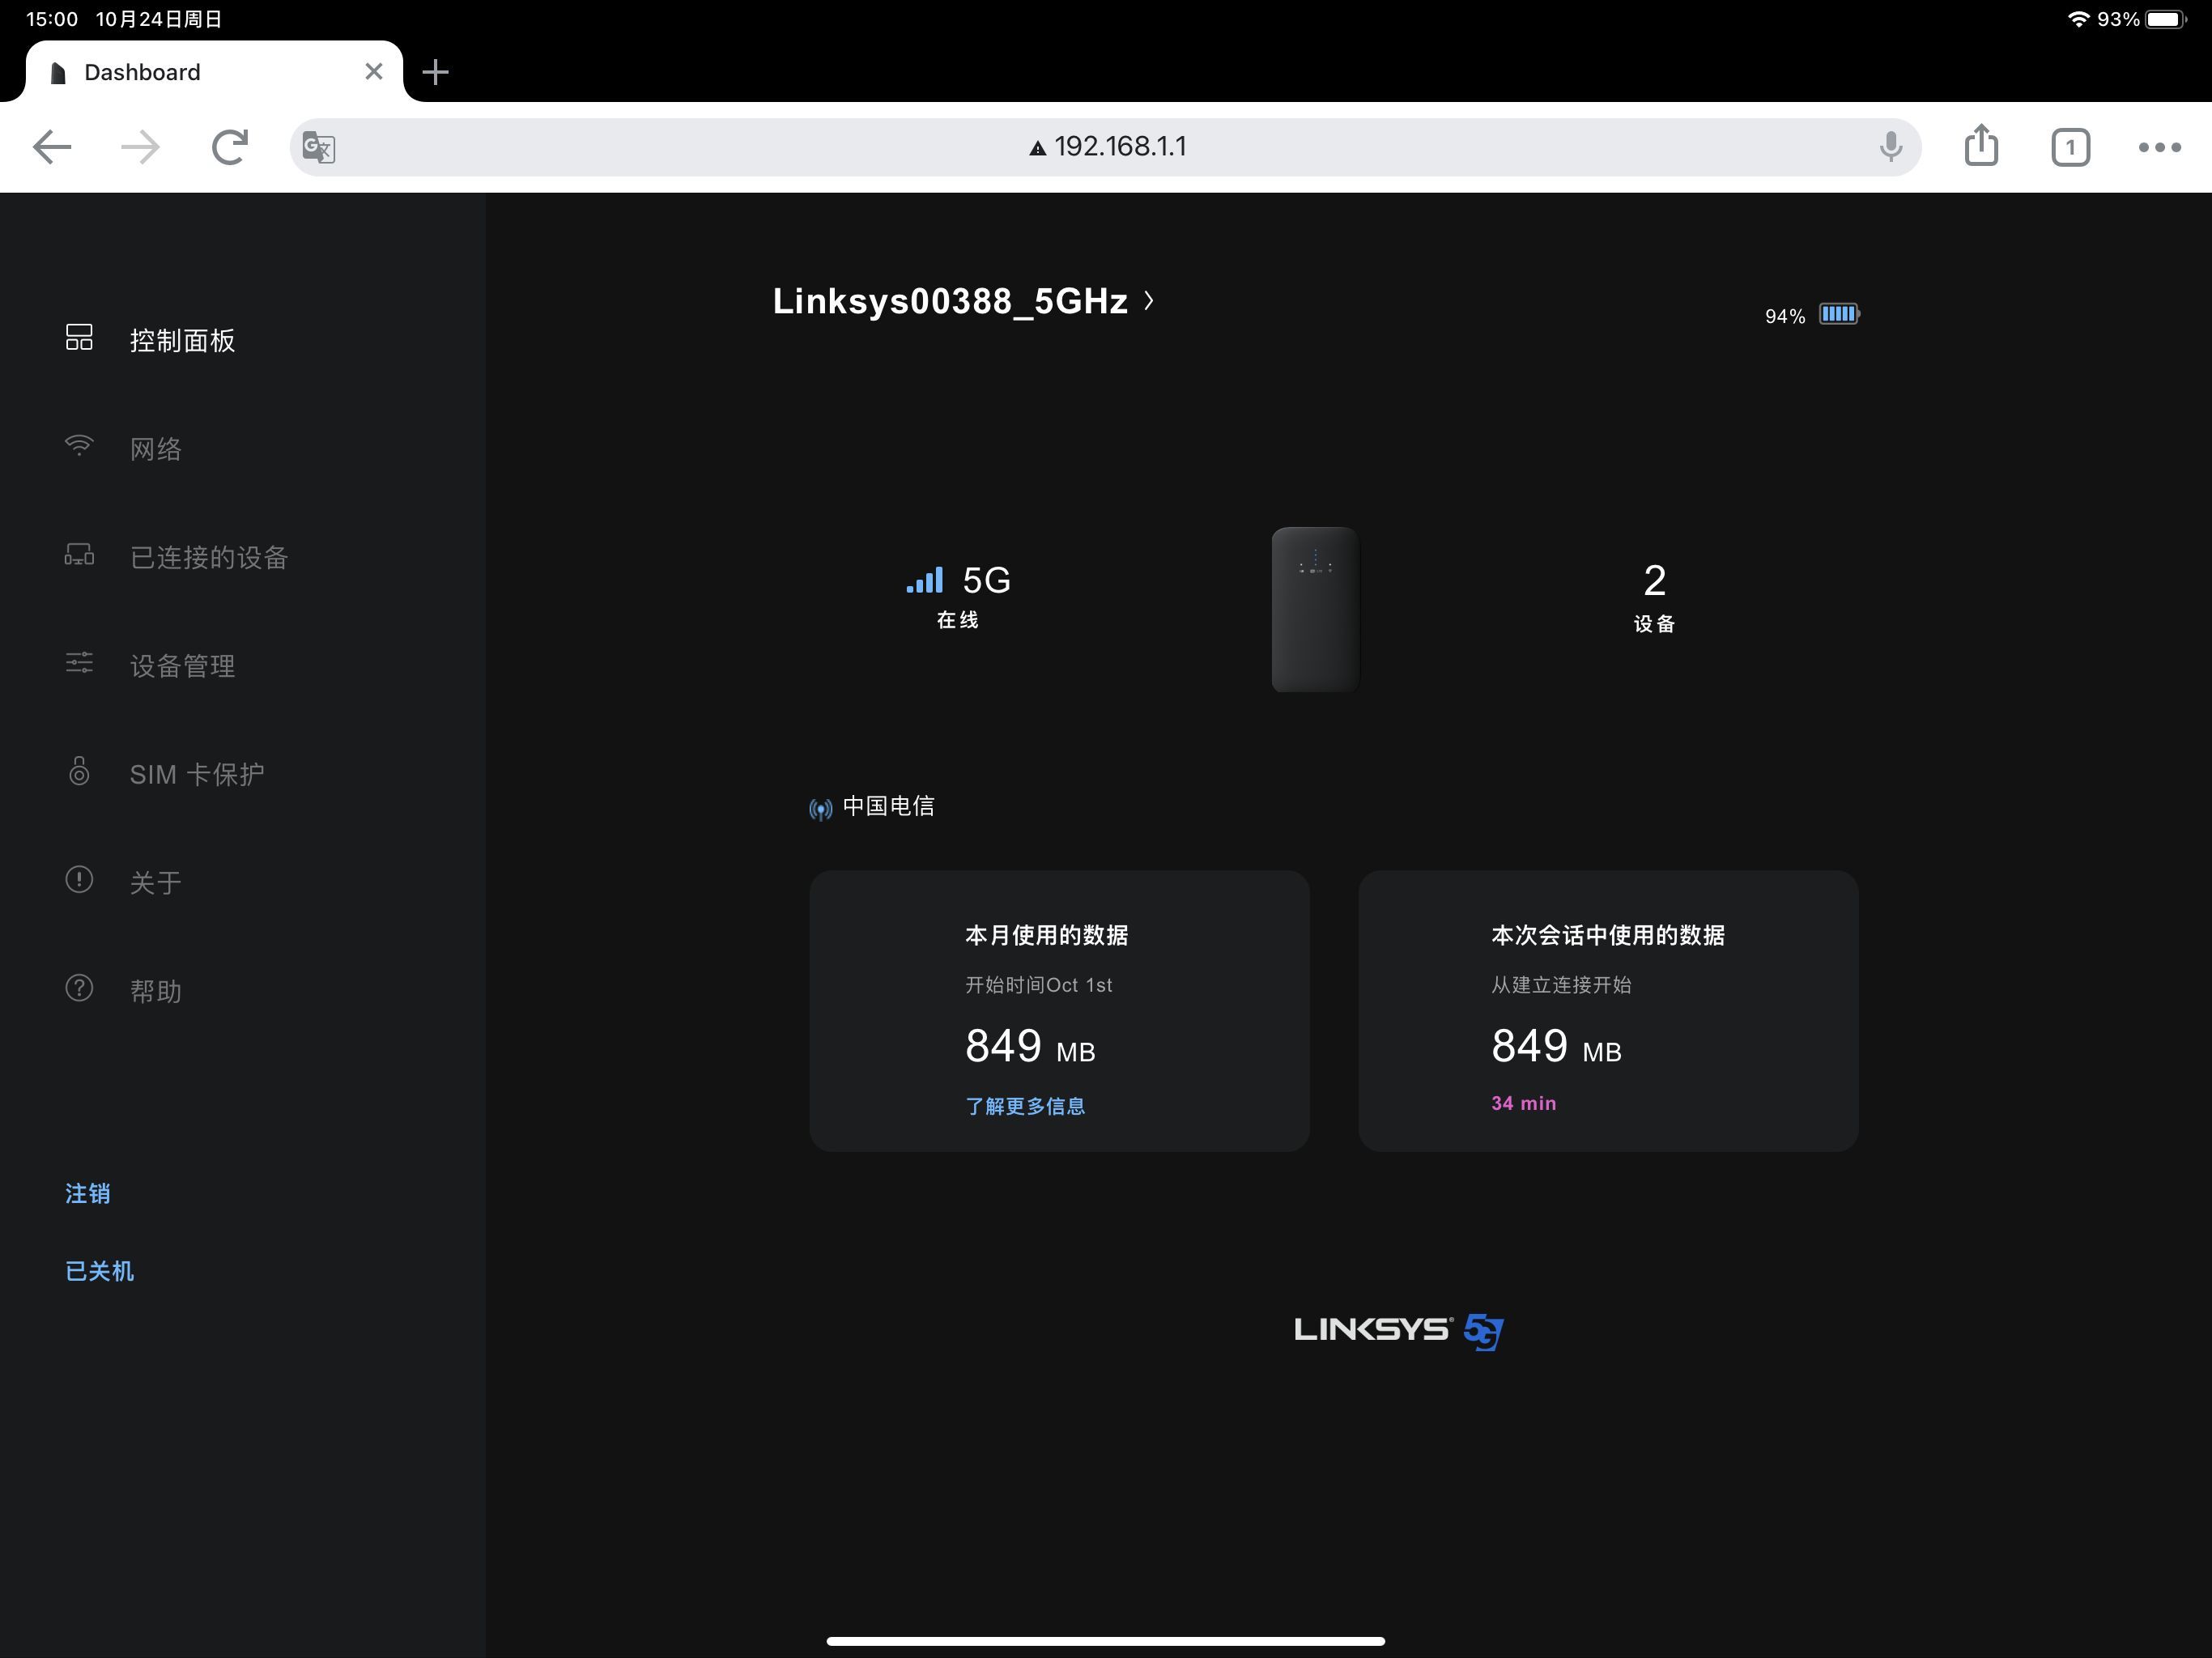The width and height of the screenshot is (2212, 1658).
Task: Click 注销 to log out
Action: tap(88, 1193)
